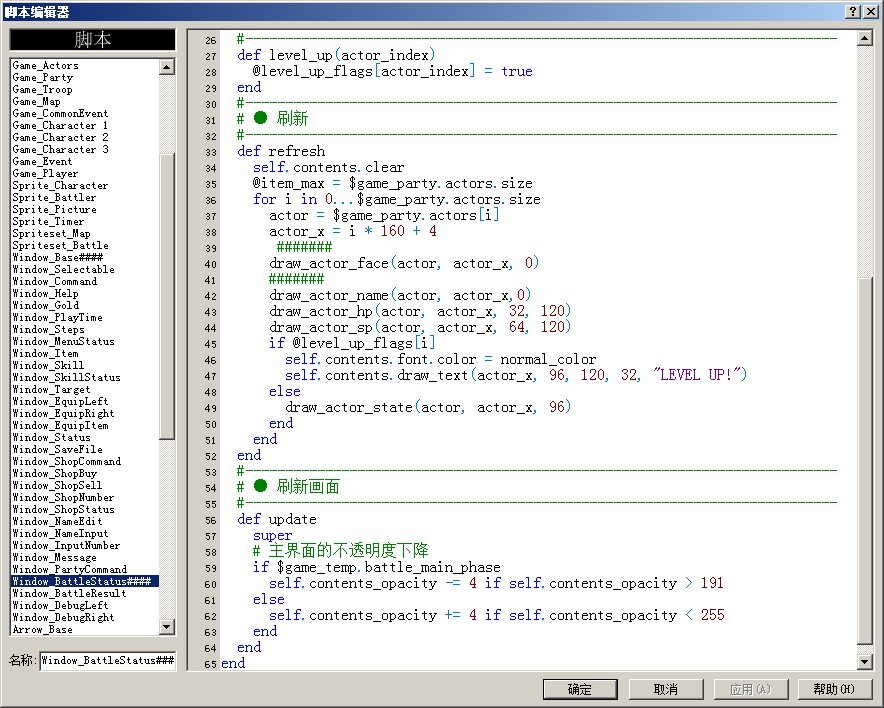Screen dimensions: 884x708
Task: Click the title bar question mark help icon
Action: (x=853, y=11)
